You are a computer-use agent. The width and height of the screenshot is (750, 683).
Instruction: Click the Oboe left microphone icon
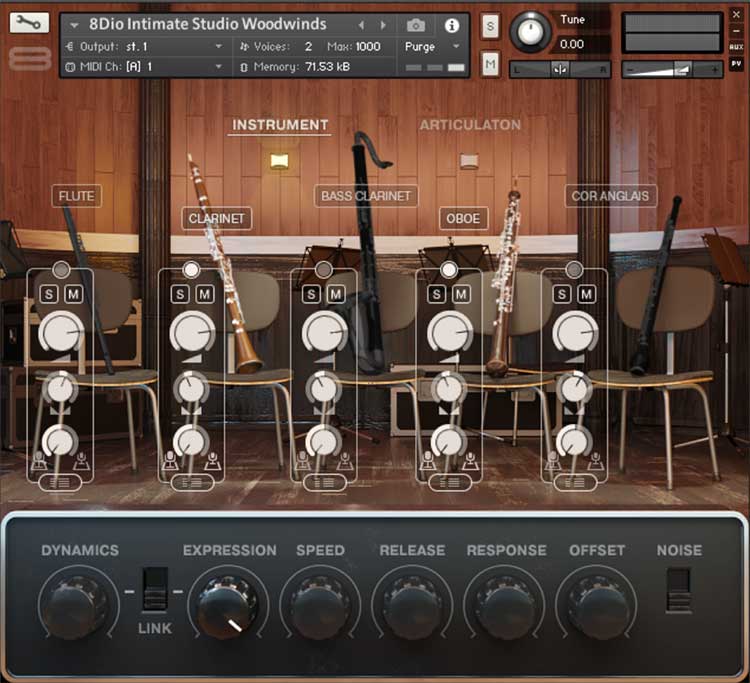click(428, 462)
